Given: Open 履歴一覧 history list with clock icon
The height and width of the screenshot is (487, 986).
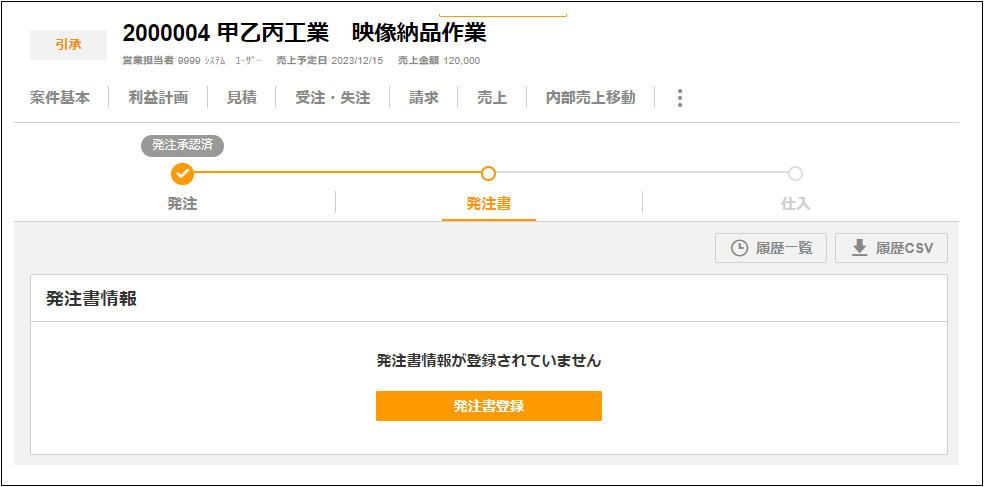Looking at the screenshot, I should click(770, 248).
